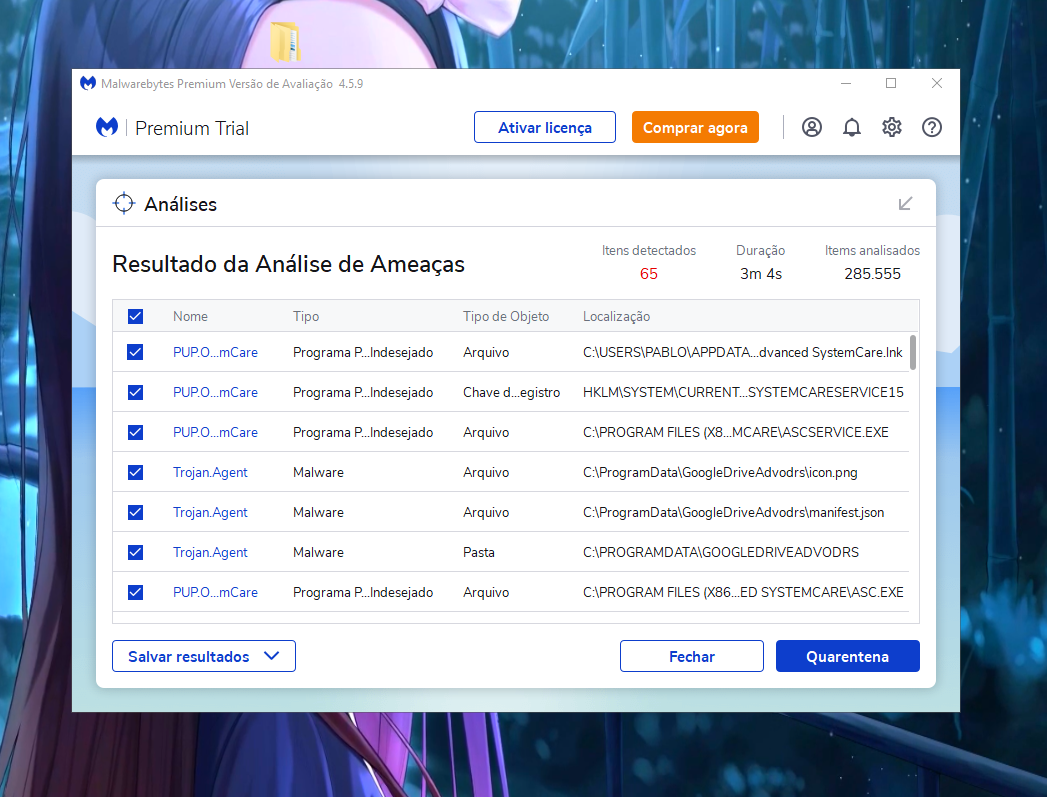This screenshot has height=797, width=1047.
Task: Maximize the Malwarebytes window
Action: (891, 83)
